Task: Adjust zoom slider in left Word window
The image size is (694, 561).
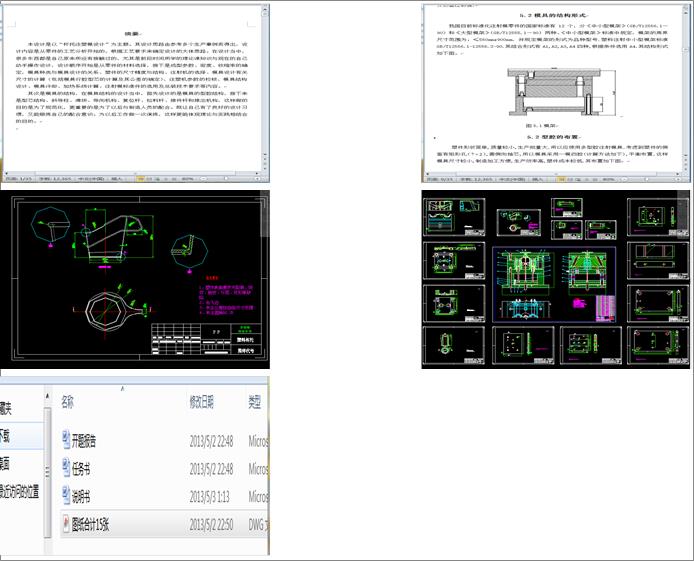Action: pos(226,179)
